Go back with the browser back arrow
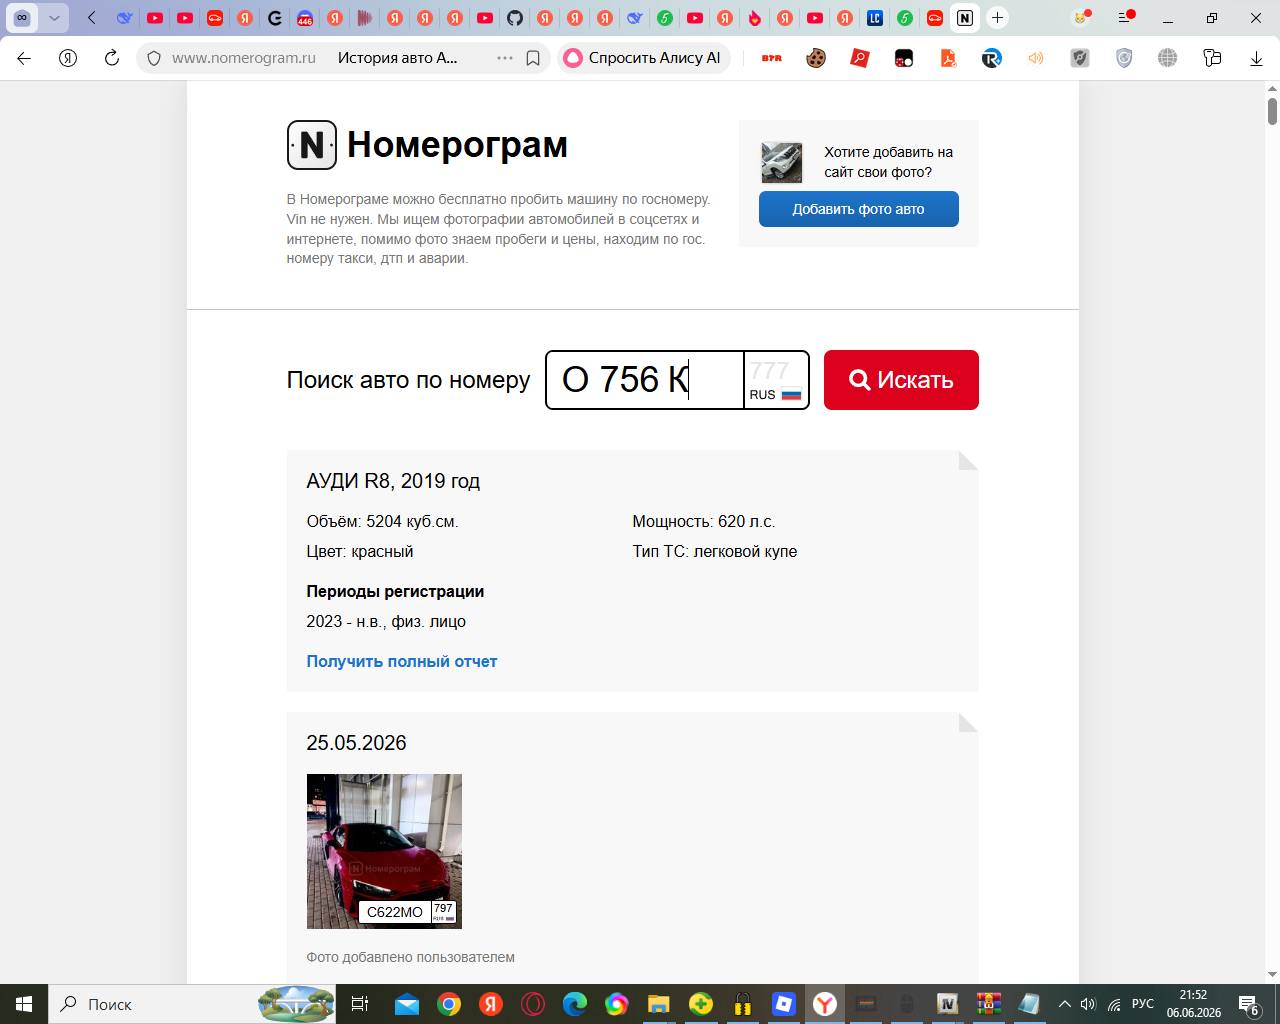The height and width of the screenshot is (1024, 1280). coord(24,58)
